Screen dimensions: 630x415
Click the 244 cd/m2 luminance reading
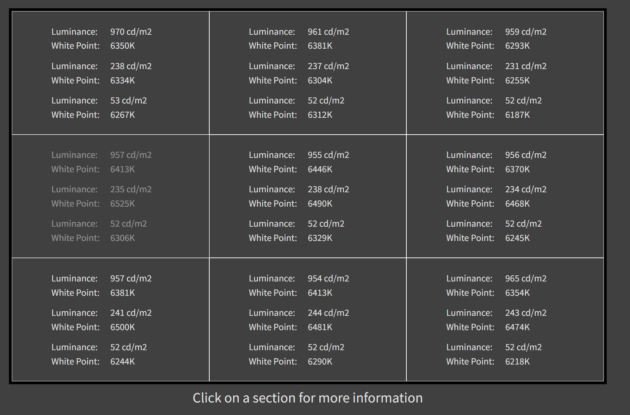click(x=328, y=313)
